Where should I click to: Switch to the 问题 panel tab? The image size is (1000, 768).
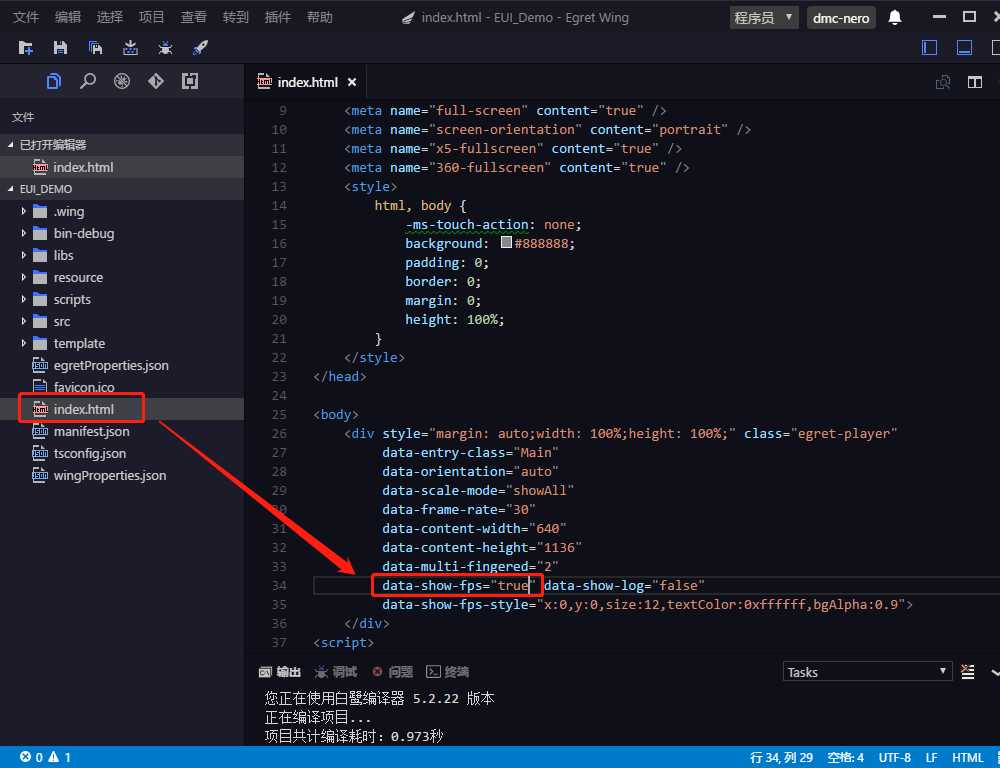[393, 672]
